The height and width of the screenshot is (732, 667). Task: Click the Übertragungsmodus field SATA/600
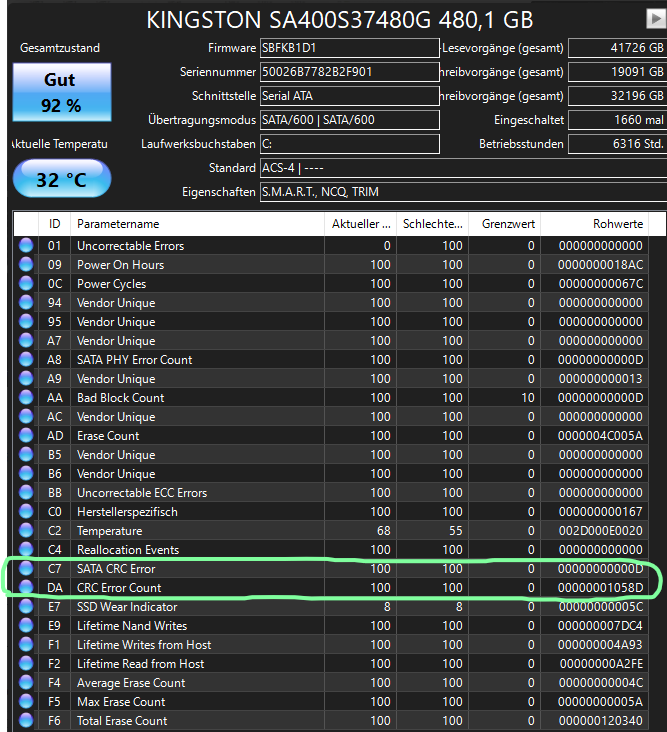click(x=350, y=120)
